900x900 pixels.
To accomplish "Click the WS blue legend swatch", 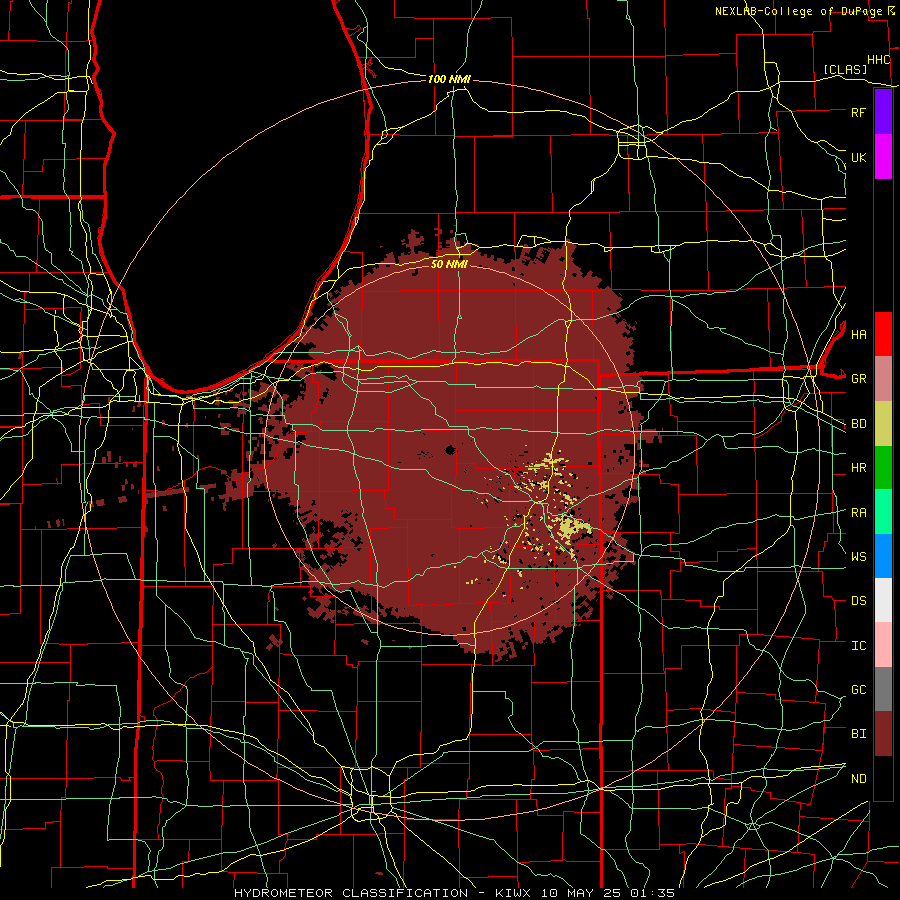I will 883,556.
